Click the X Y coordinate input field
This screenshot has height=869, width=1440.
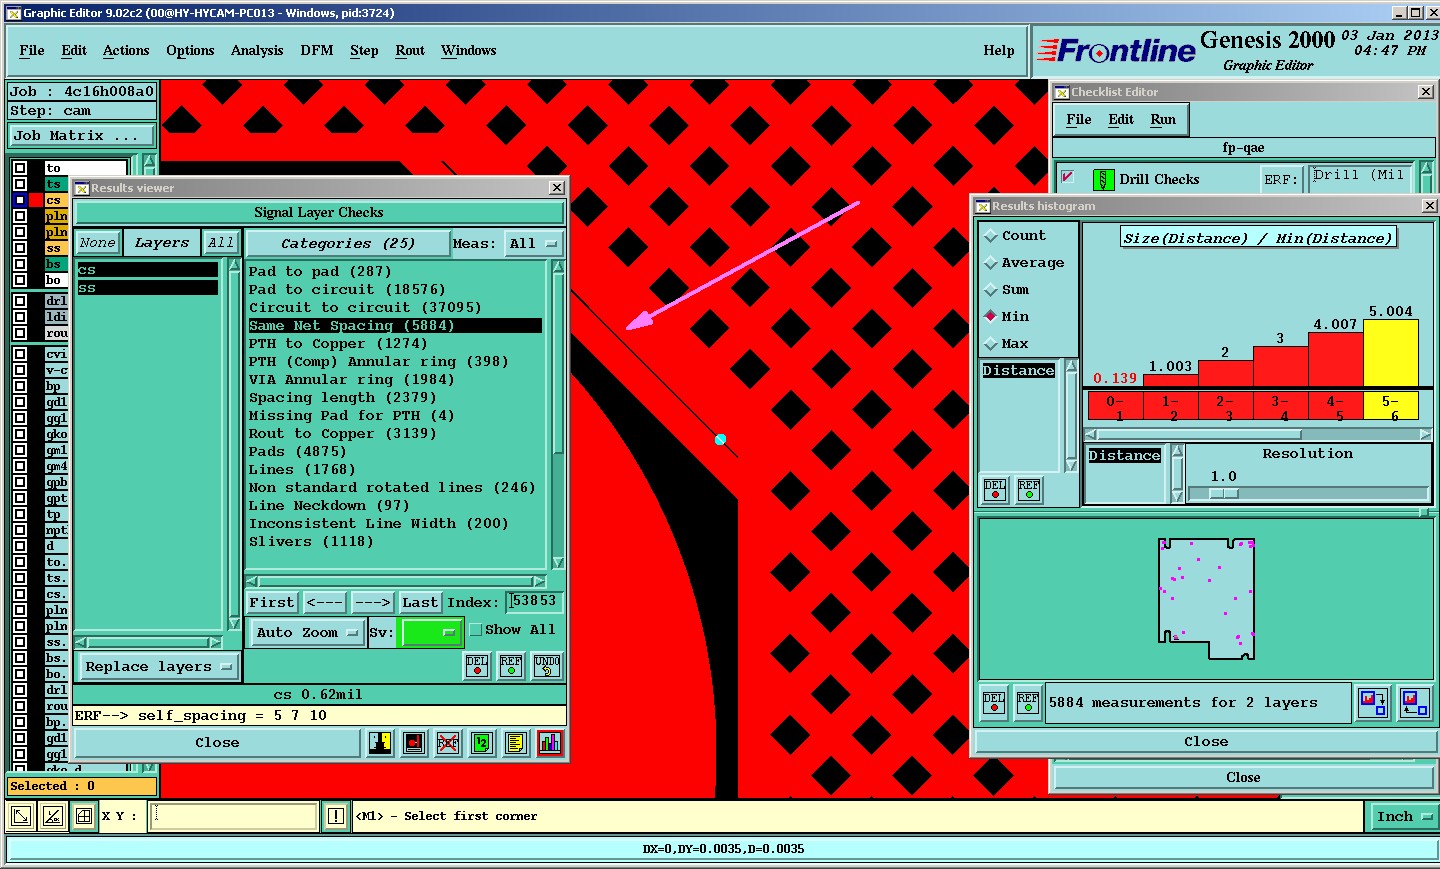pyautogui.click(x=234, y=816)
